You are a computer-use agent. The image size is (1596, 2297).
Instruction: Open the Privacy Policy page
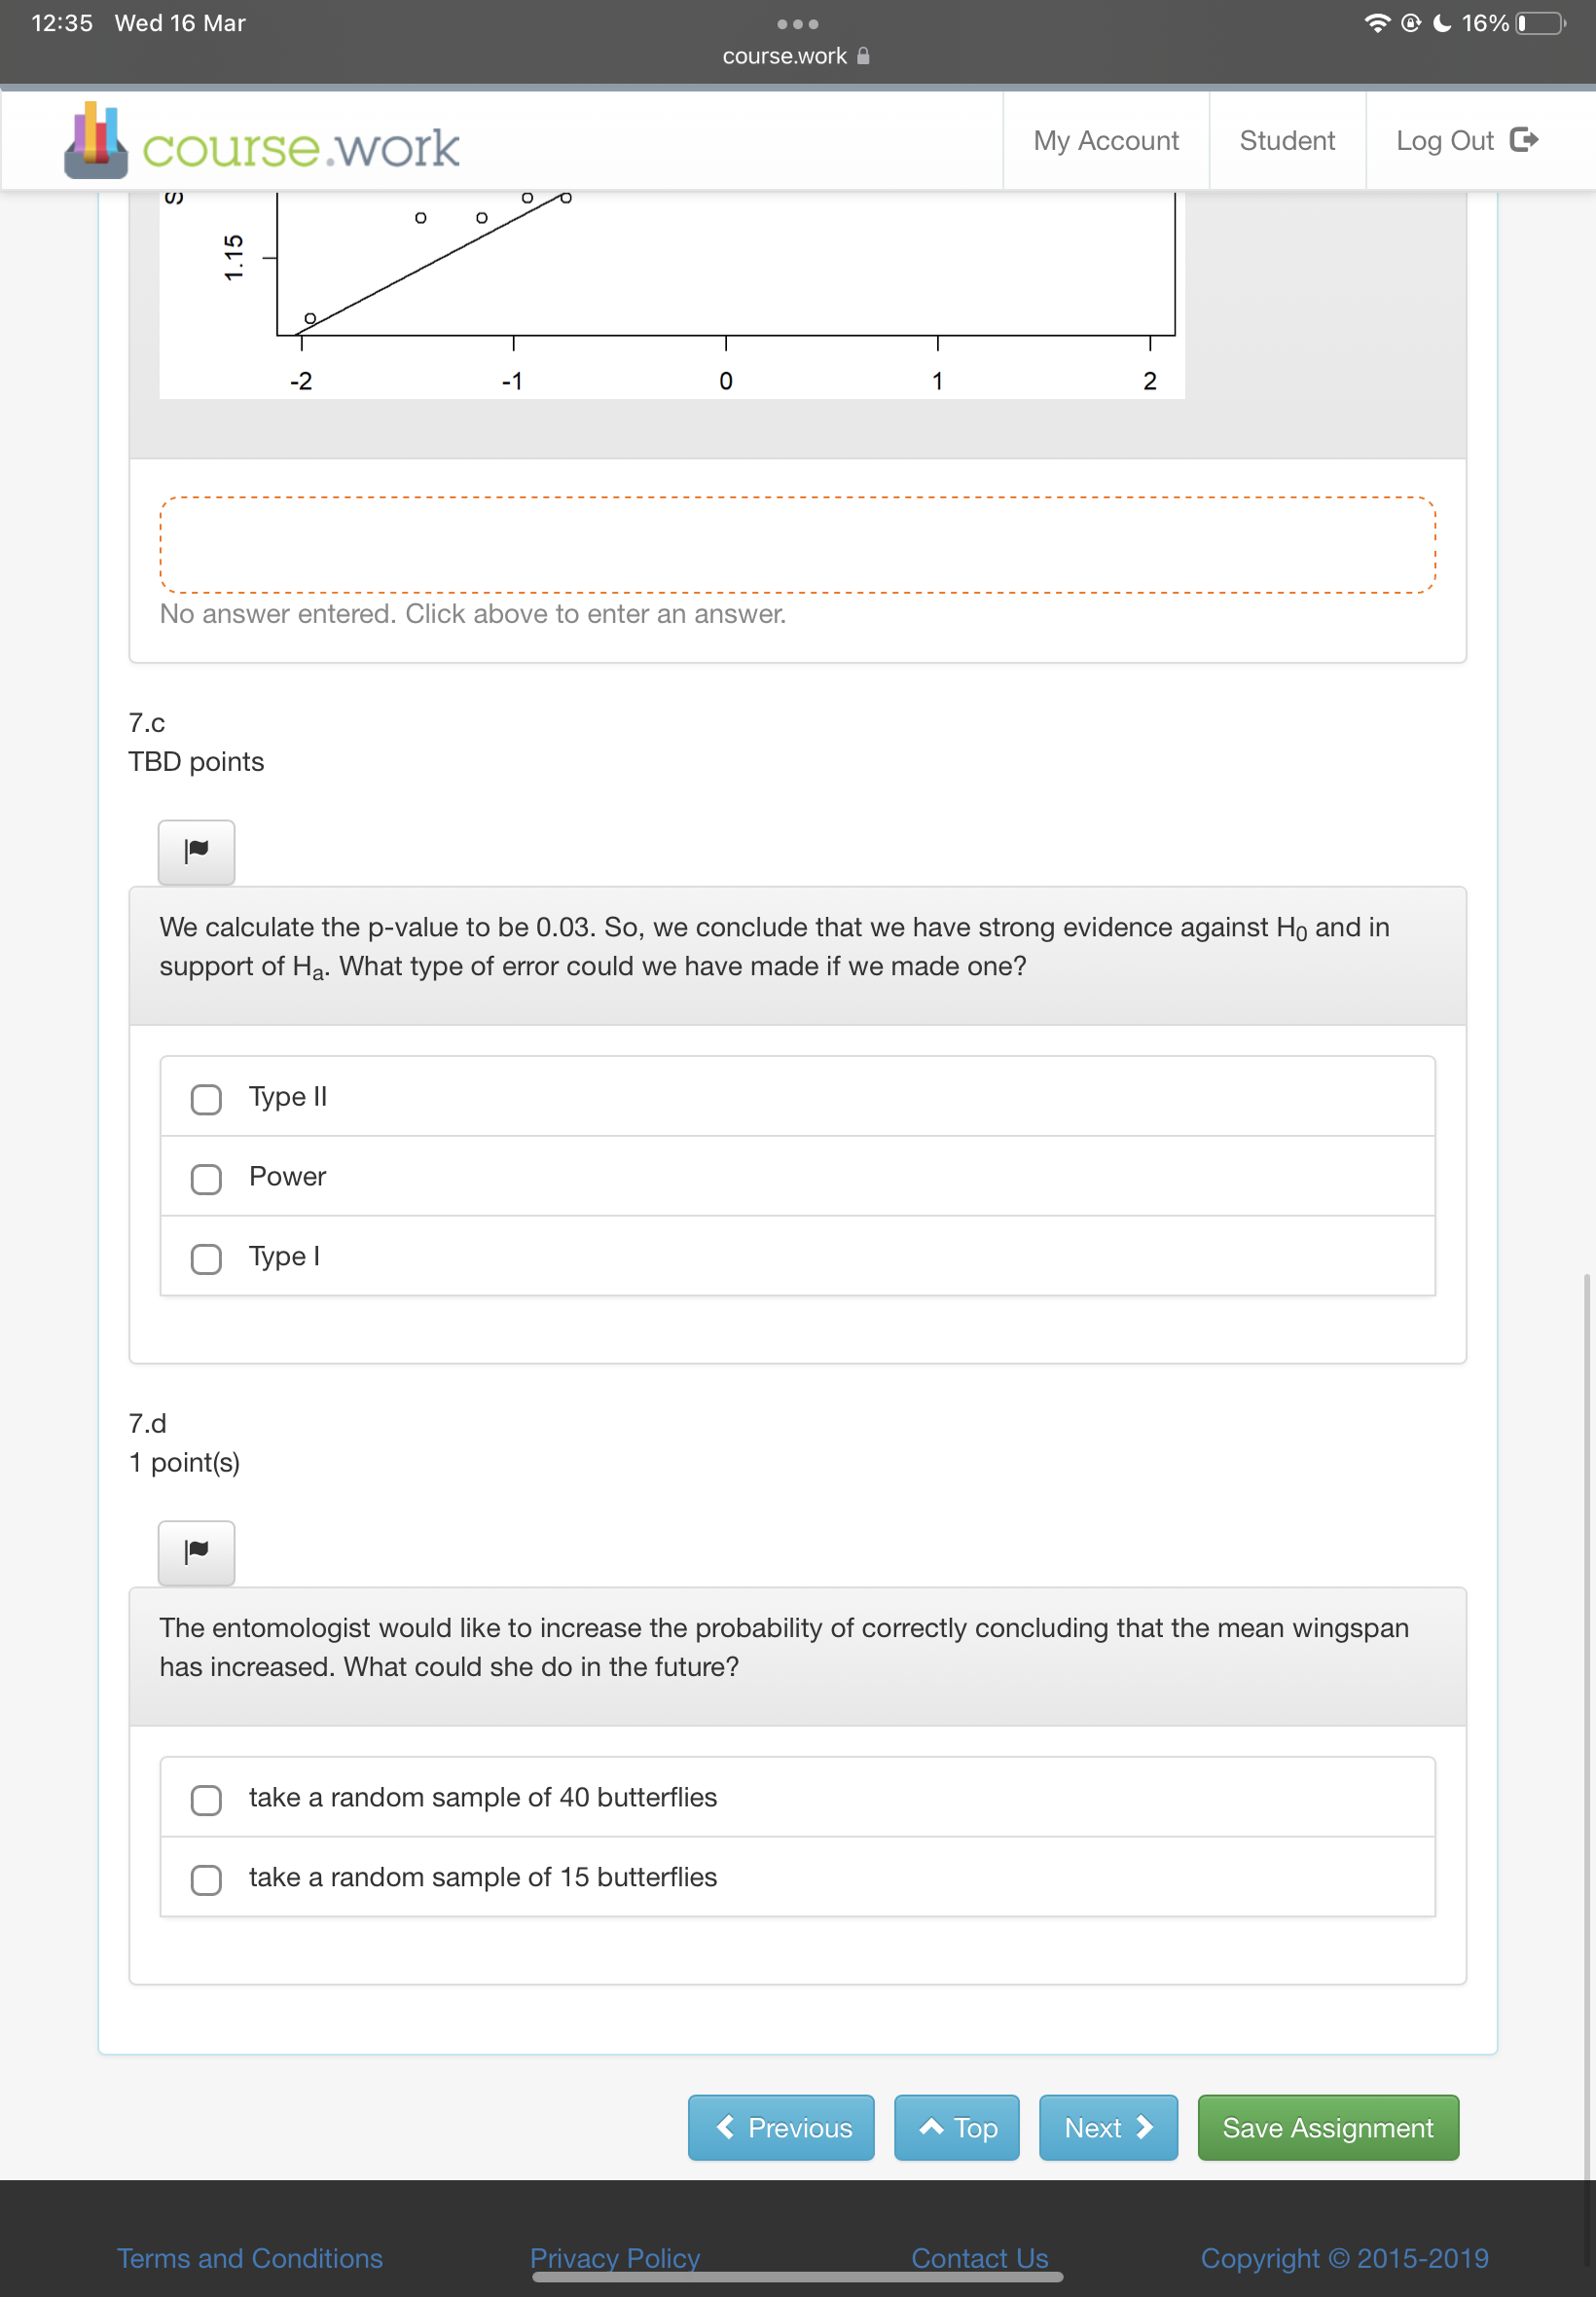[613, 2258]
